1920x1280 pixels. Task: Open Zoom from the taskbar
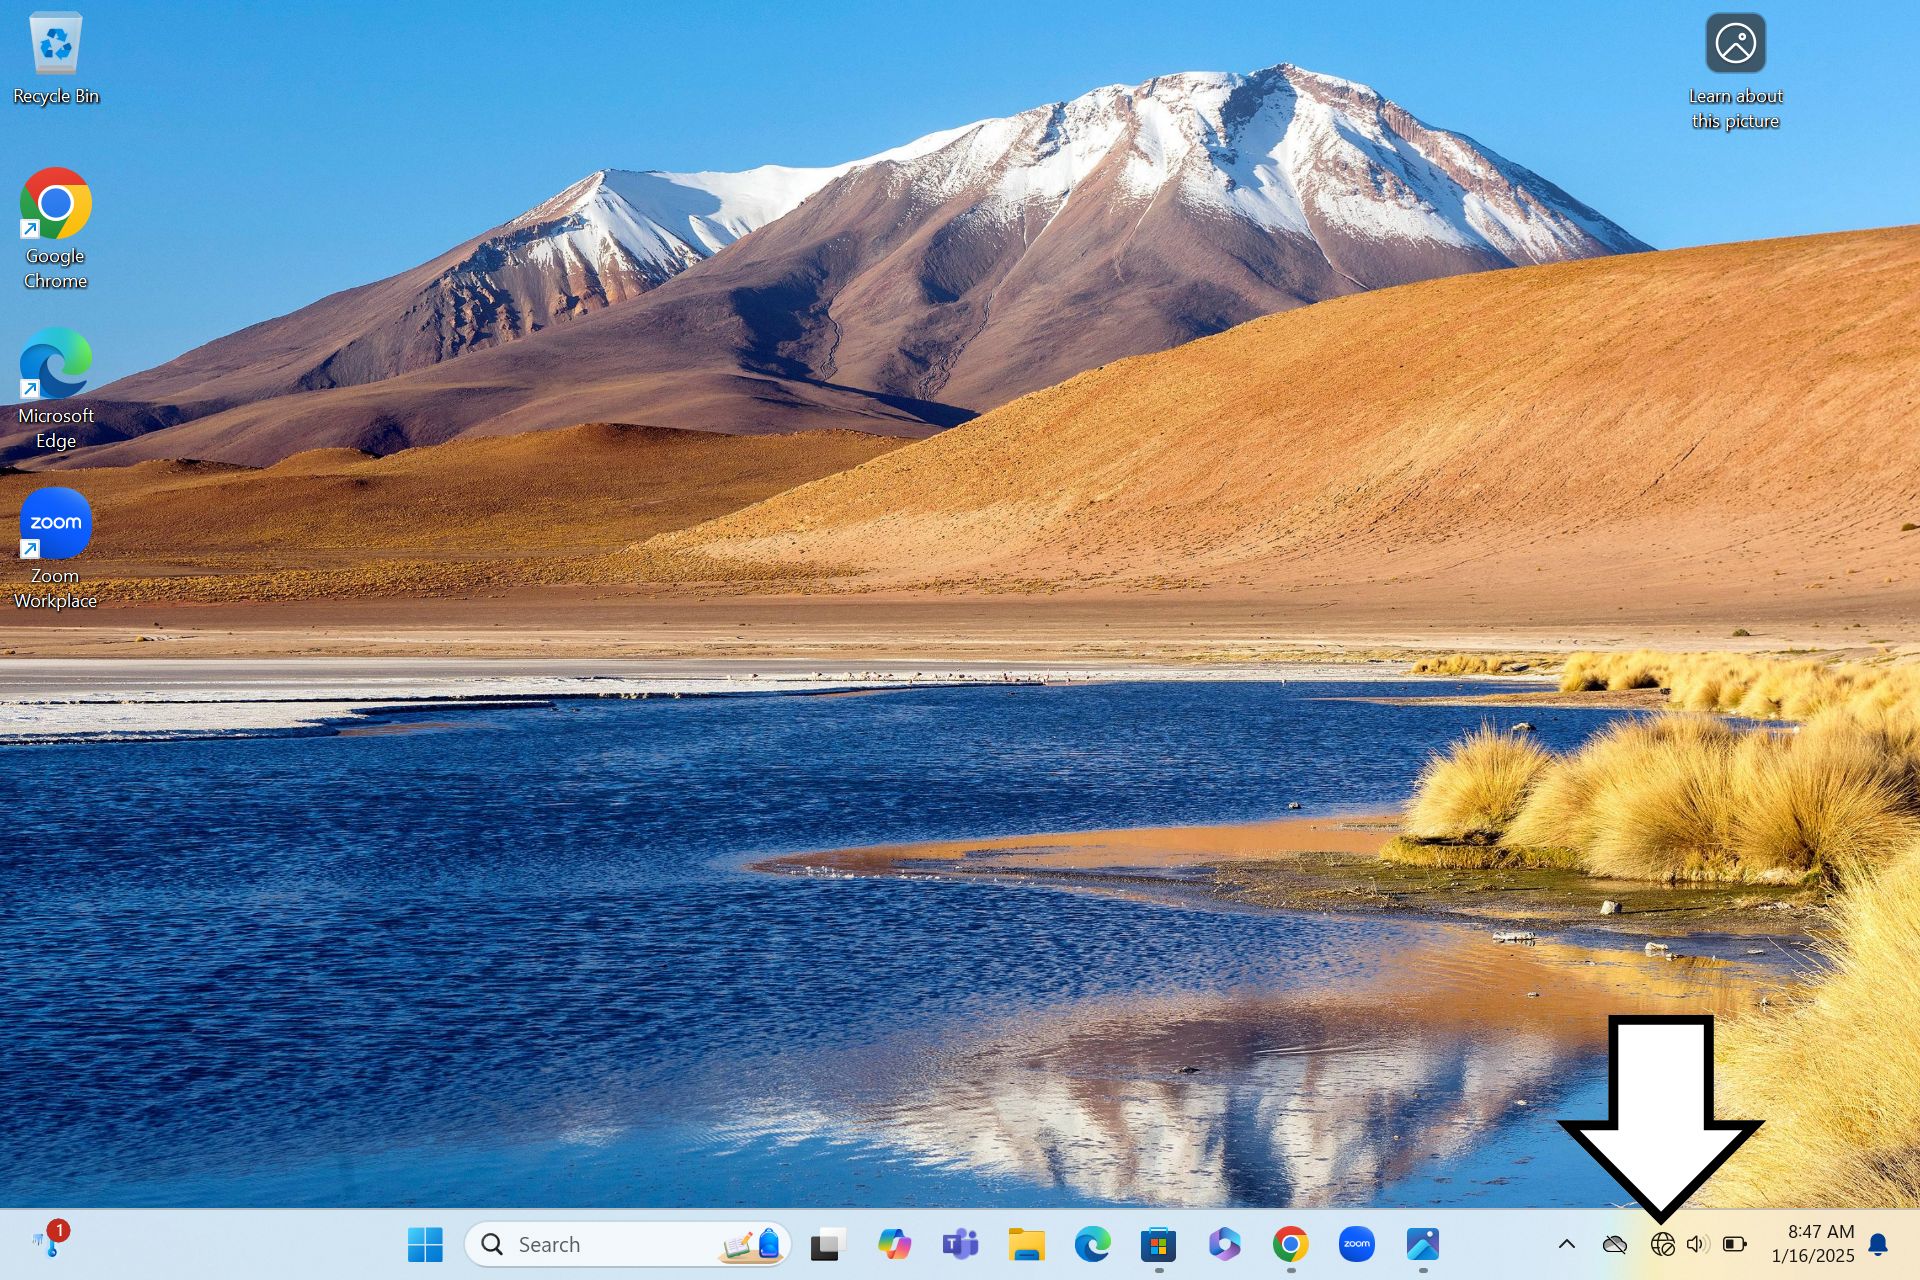(x=1356, y=1244)
